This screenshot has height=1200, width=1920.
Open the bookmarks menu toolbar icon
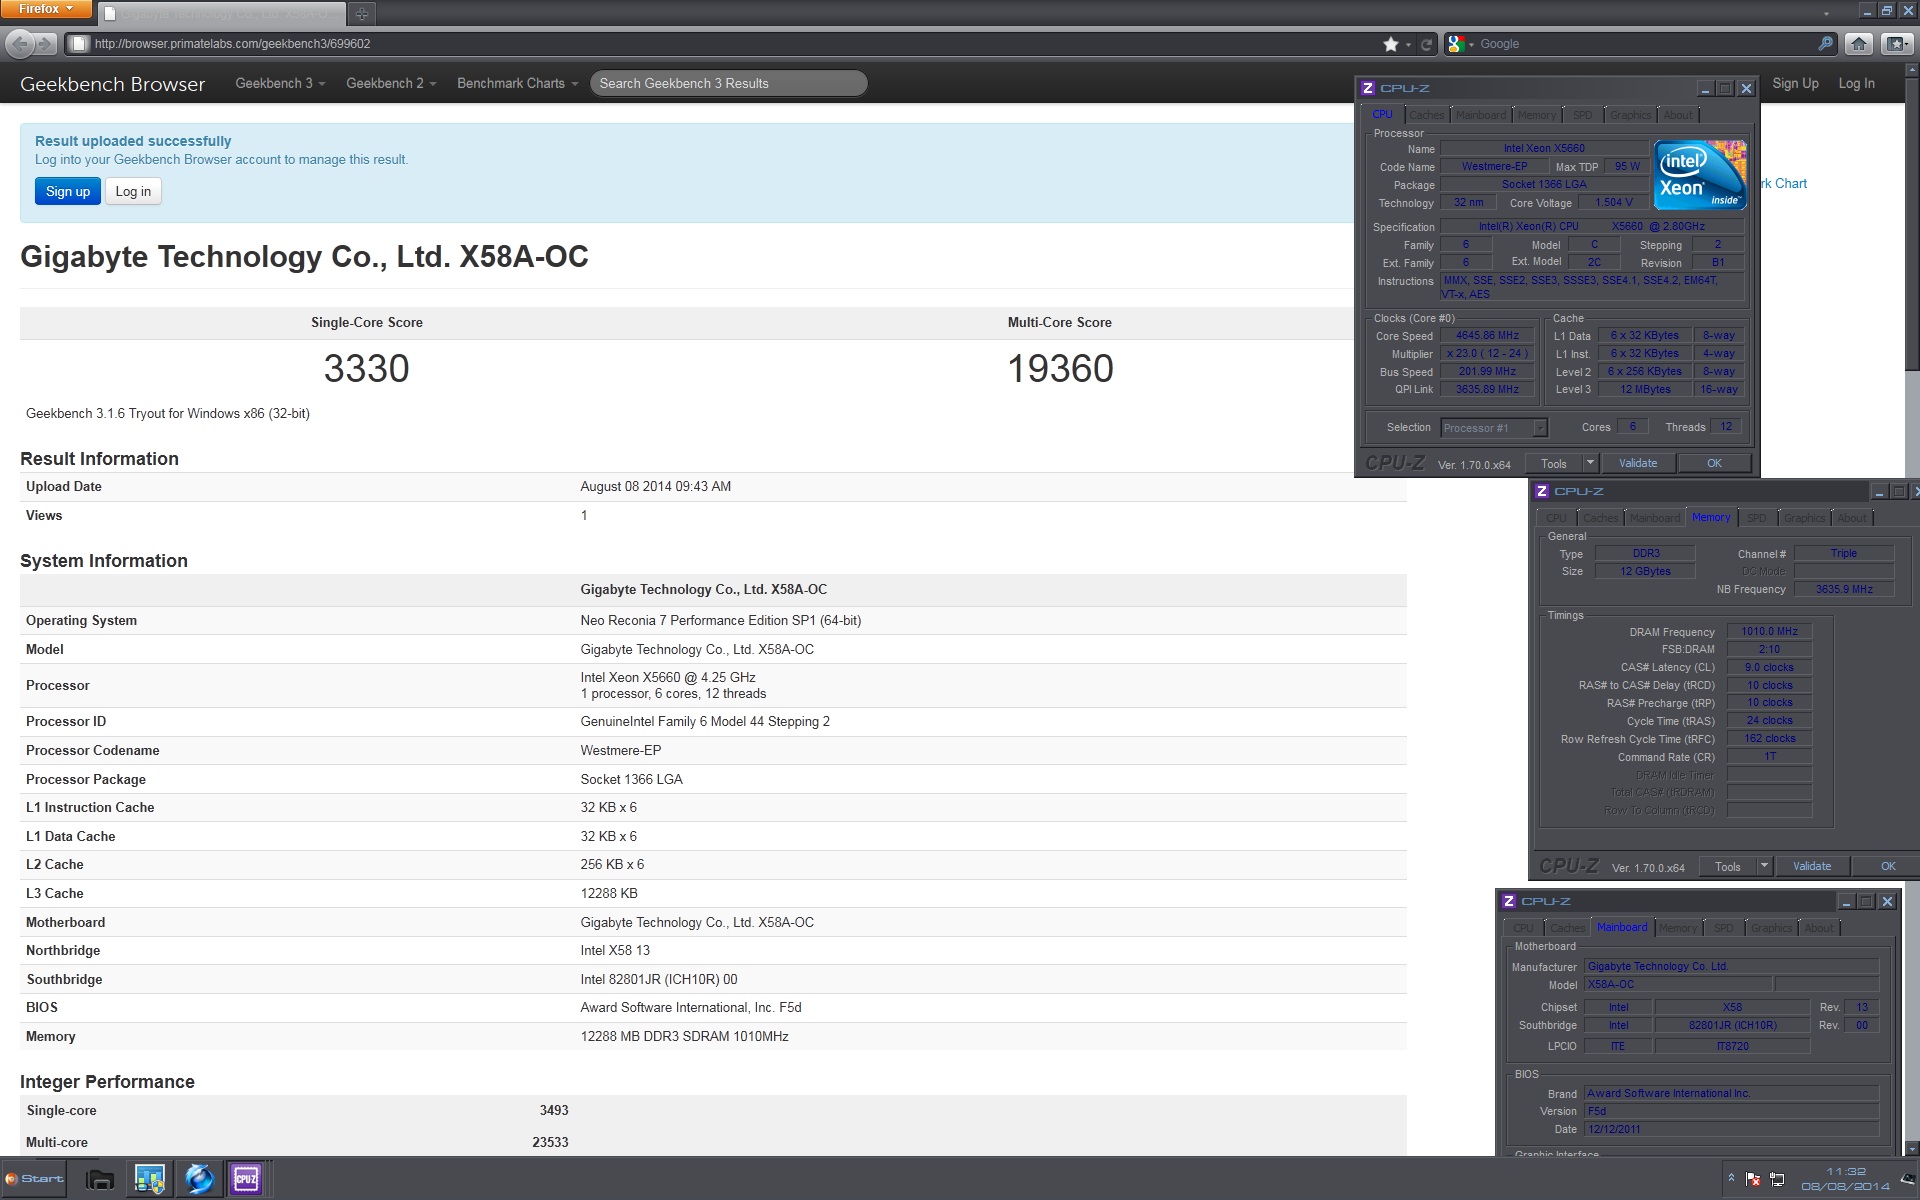(1896, 44)
